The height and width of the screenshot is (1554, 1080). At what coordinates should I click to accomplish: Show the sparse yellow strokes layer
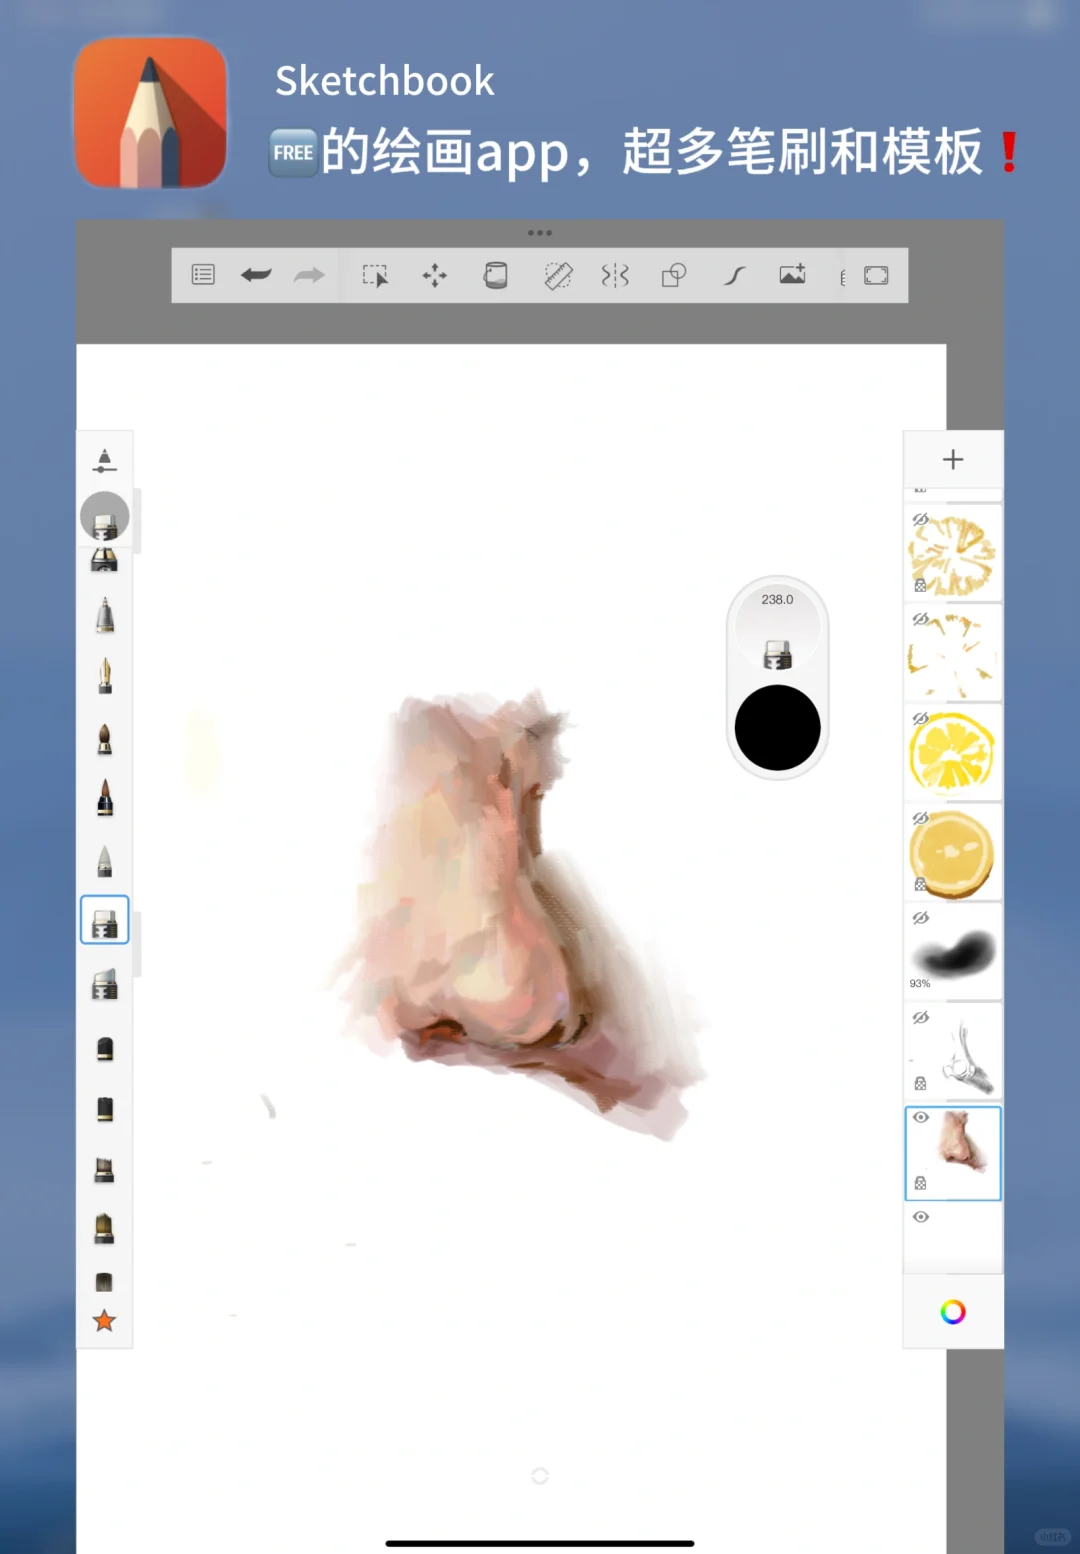(x=920, y=619)
